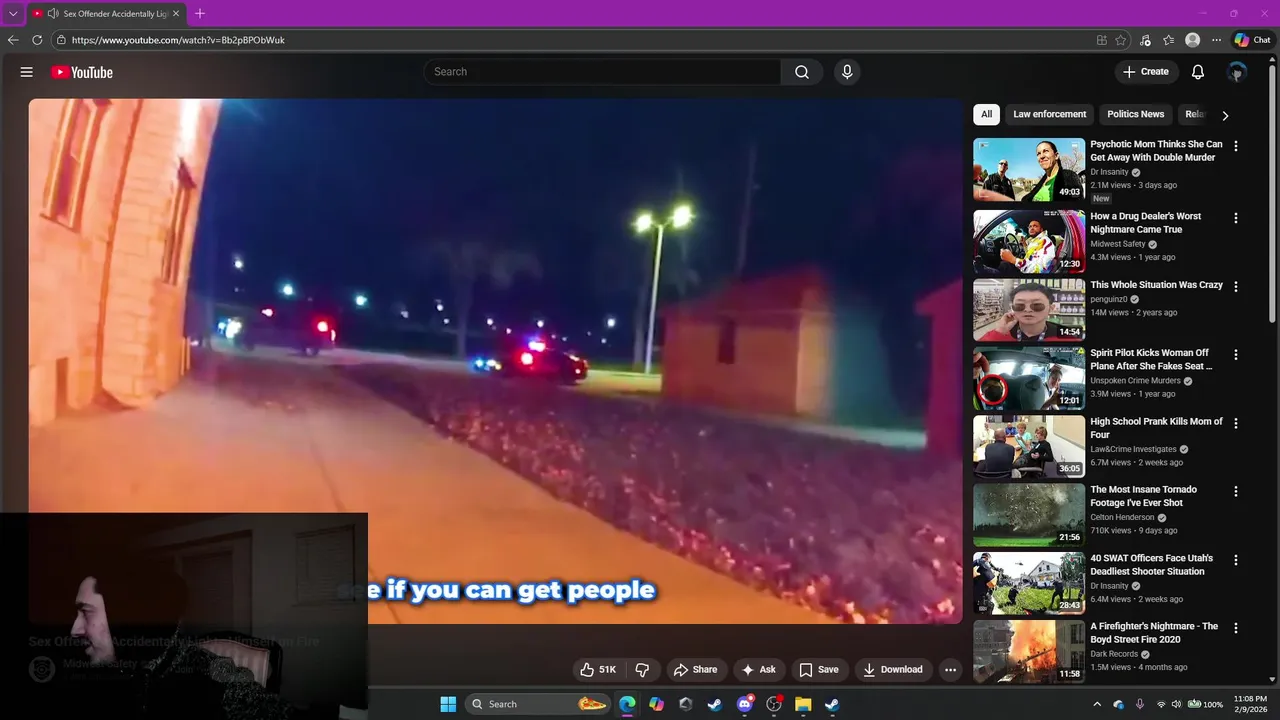Image resolution: width=1280 pixels, height=720 pixels.
Task: Dislike the video with thumbs down
Action: [643, 670]
